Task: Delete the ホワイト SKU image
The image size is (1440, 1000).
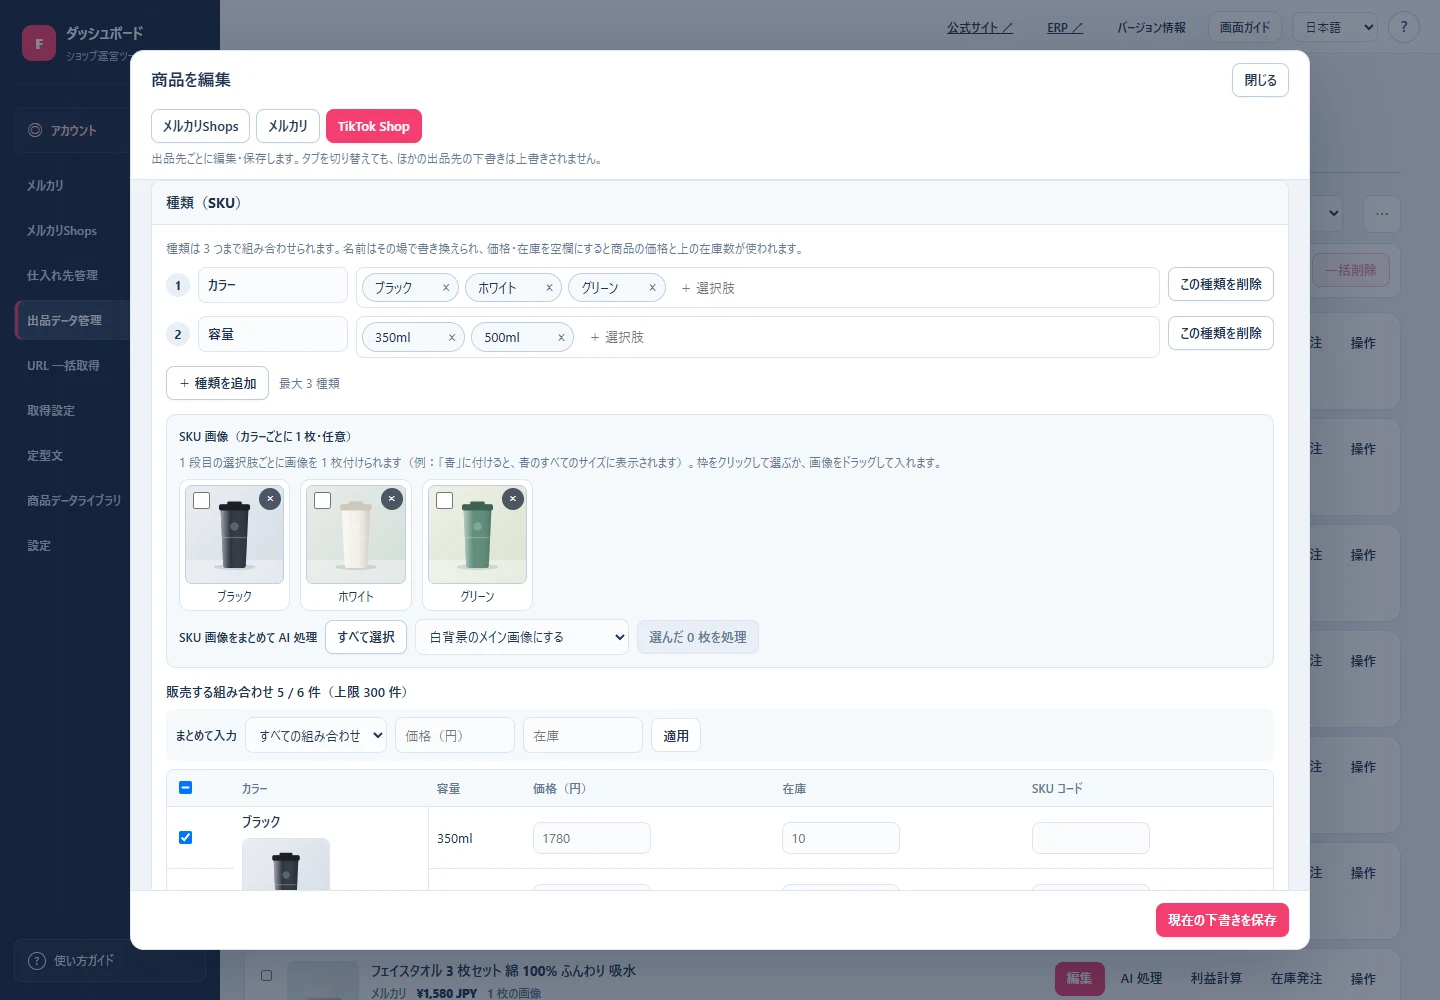Action: [x=392, y=499]
